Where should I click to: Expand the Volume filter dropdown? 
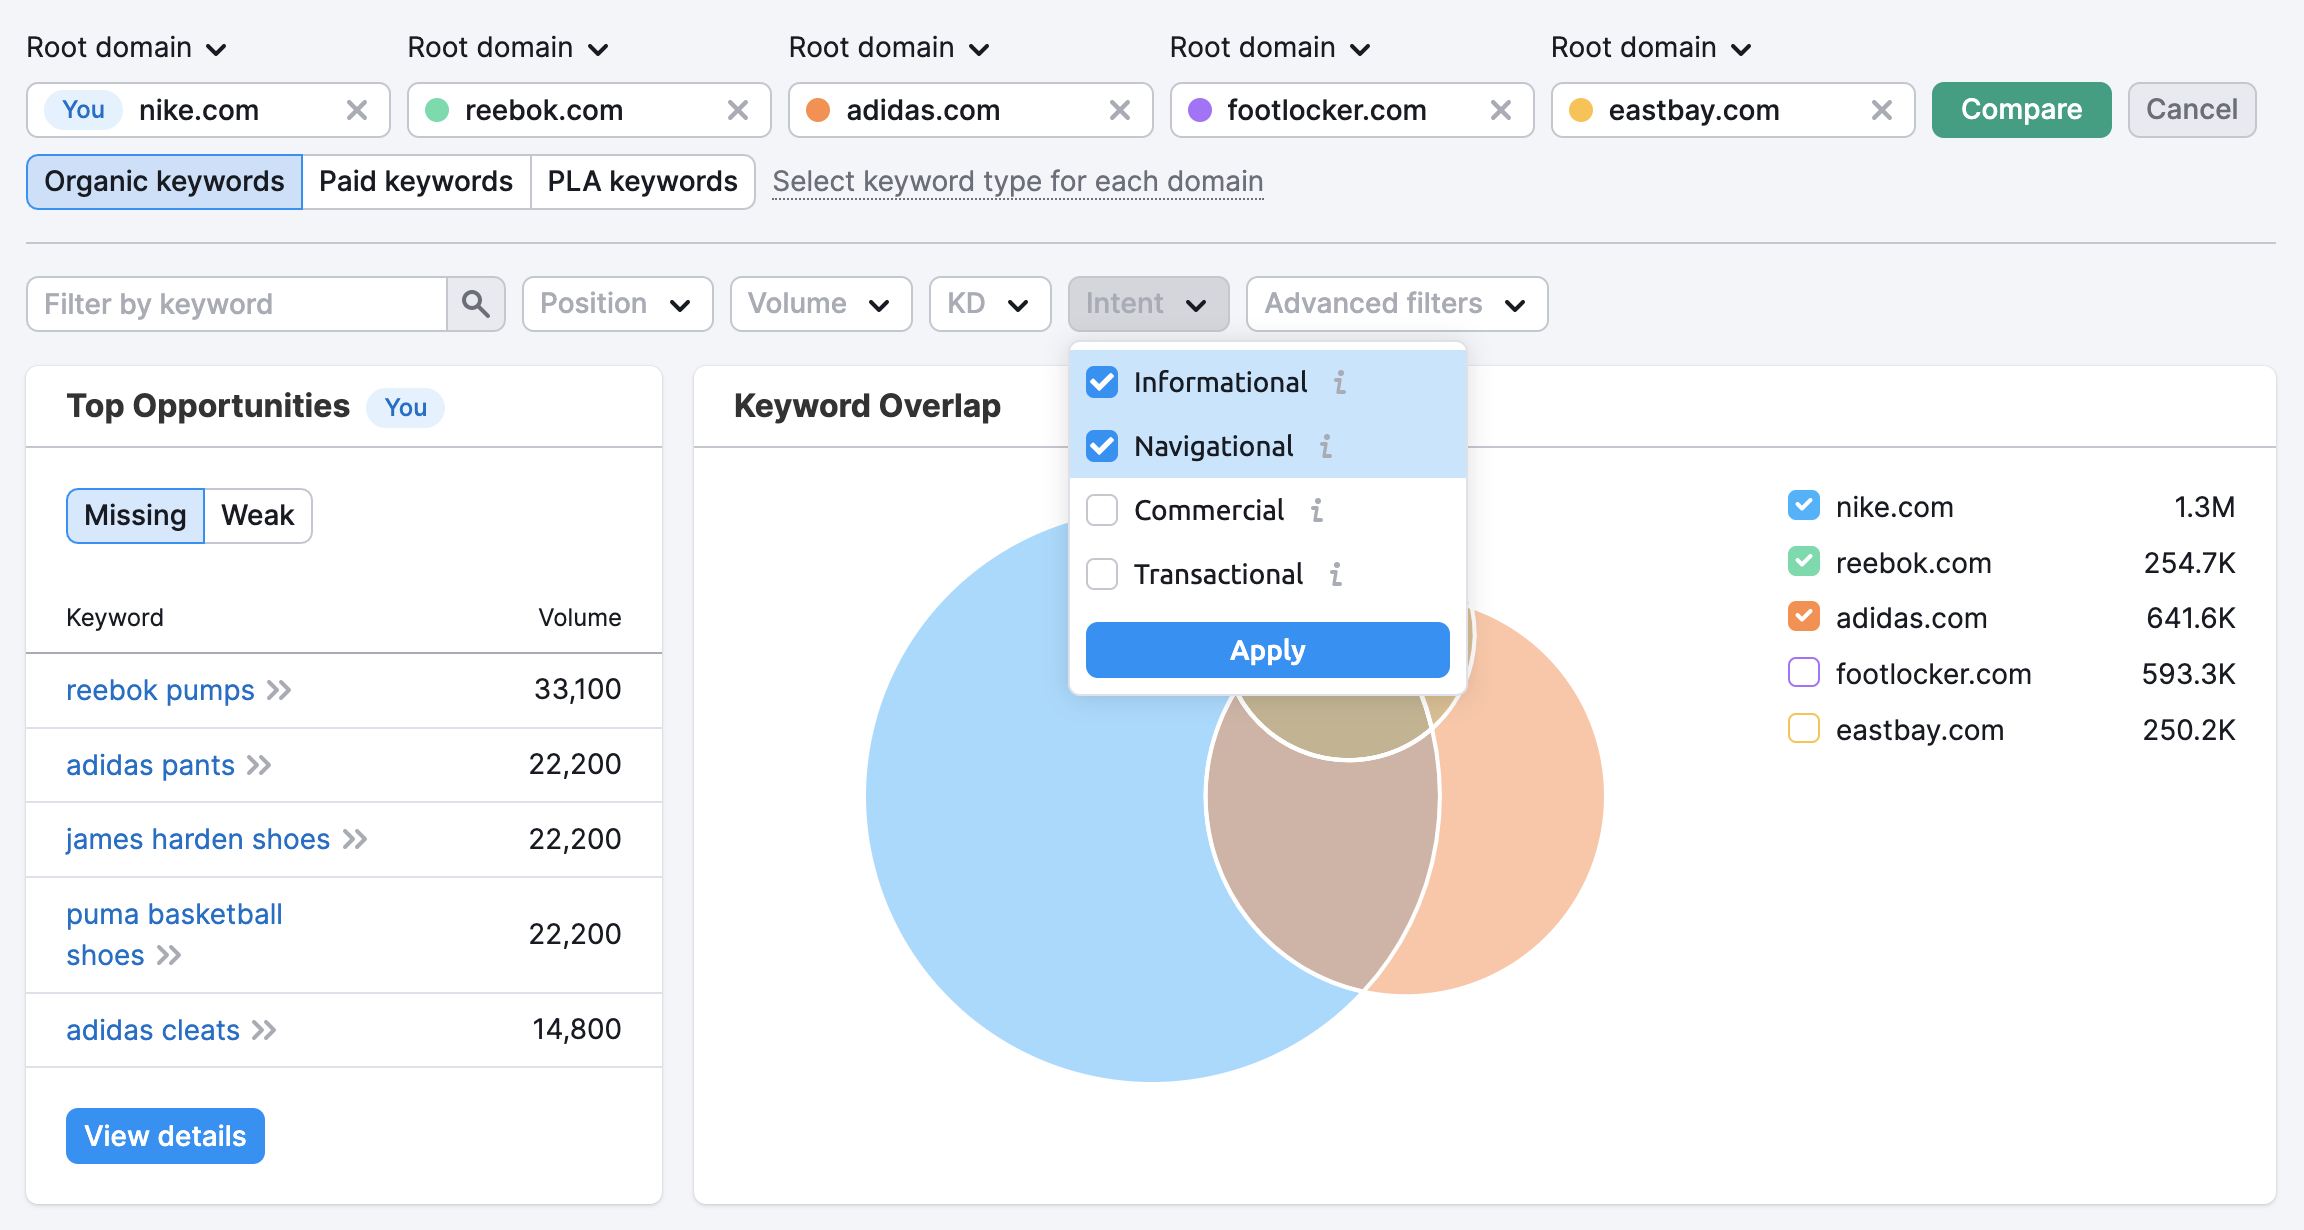817,303
